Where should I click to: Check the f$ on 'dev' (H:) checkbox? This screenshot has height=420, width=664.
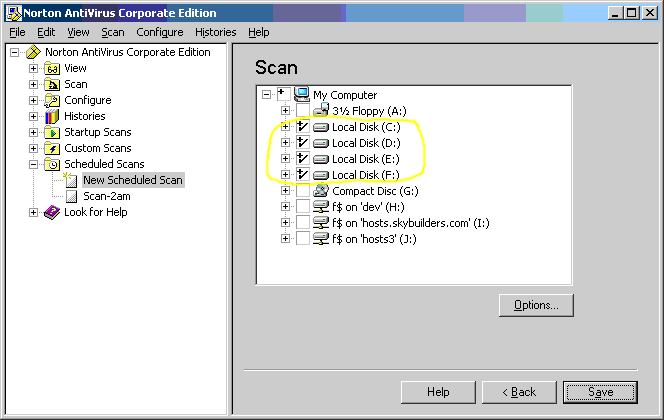click(x=303, y=207)
